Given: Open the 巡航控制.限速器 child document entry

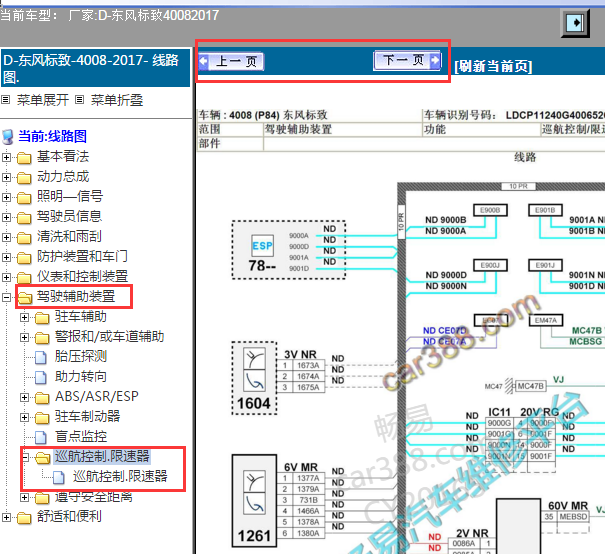Looking at the screenshot, I should 120,476.
